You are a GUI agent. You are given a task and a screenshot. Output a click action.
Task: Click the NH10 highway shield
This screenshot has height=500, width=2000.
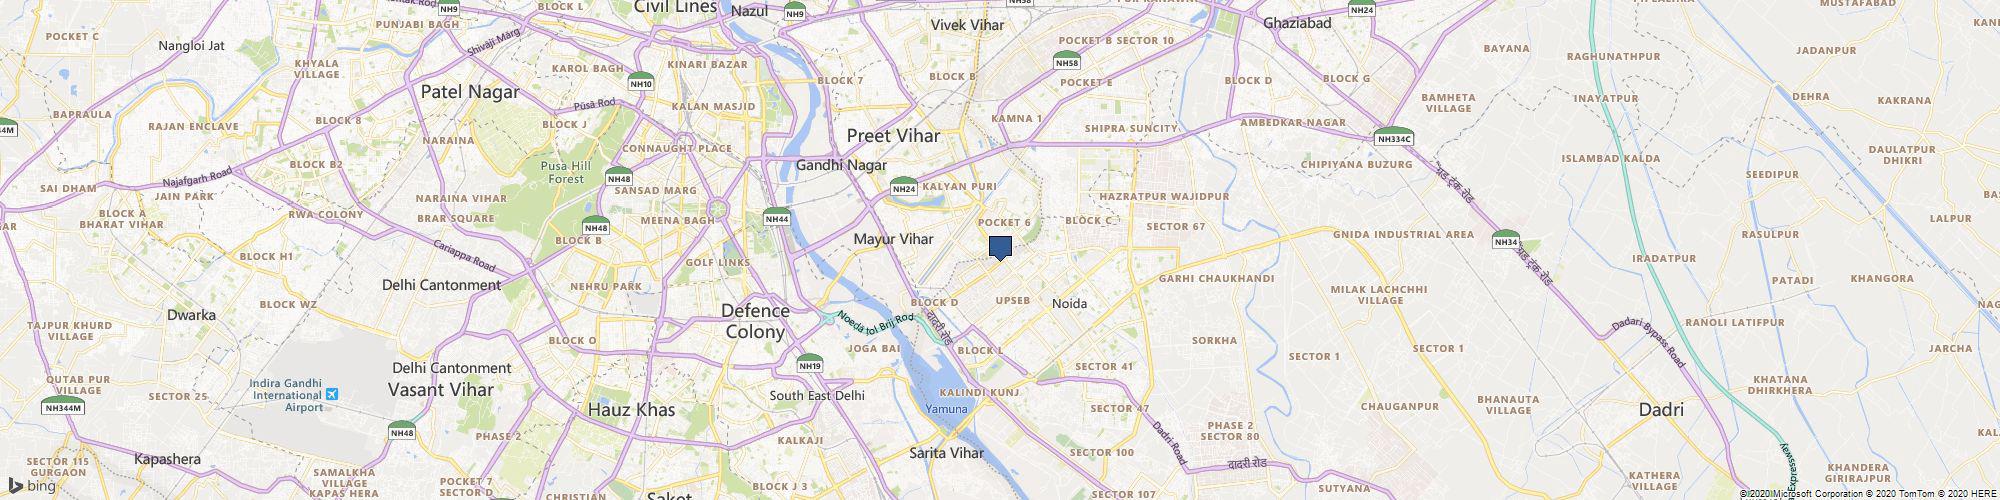point(641,82)
